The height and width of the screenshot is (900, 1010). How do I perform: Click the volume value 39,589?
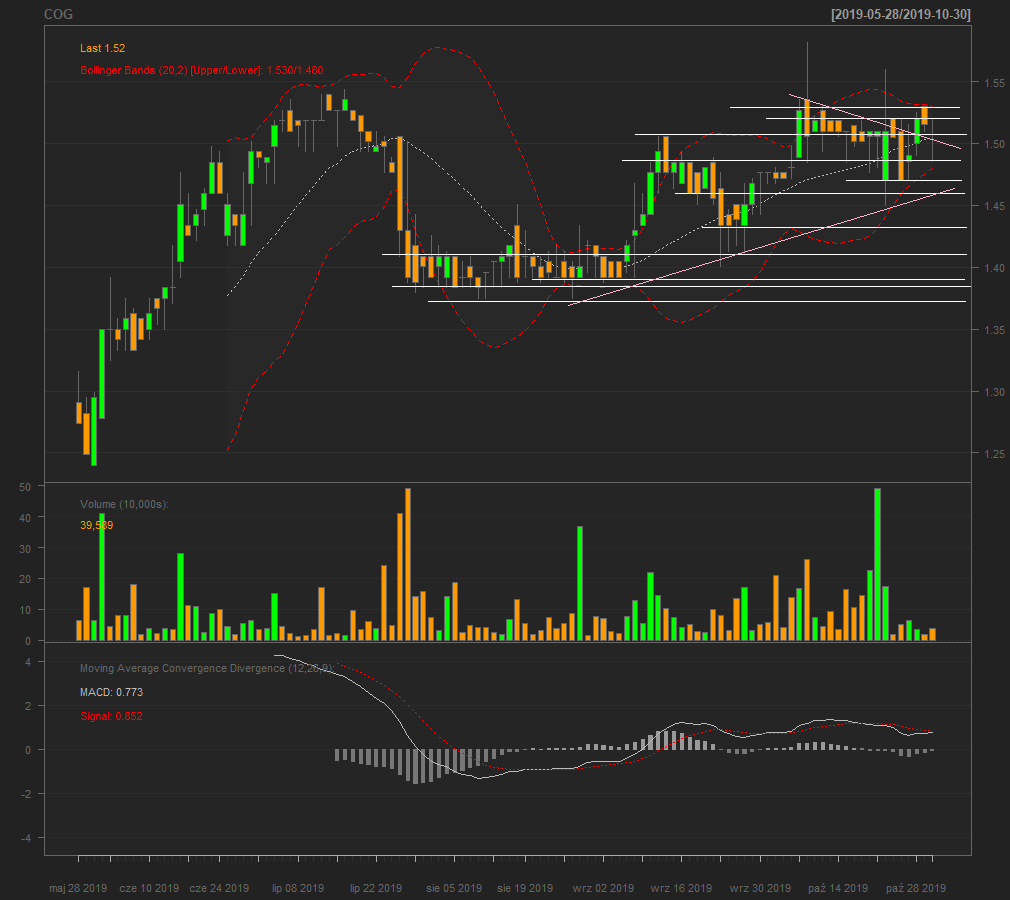[x=97, y=525]
